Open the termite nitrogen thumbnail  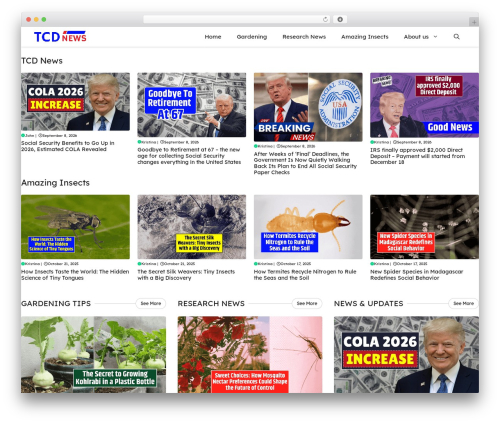308,227
